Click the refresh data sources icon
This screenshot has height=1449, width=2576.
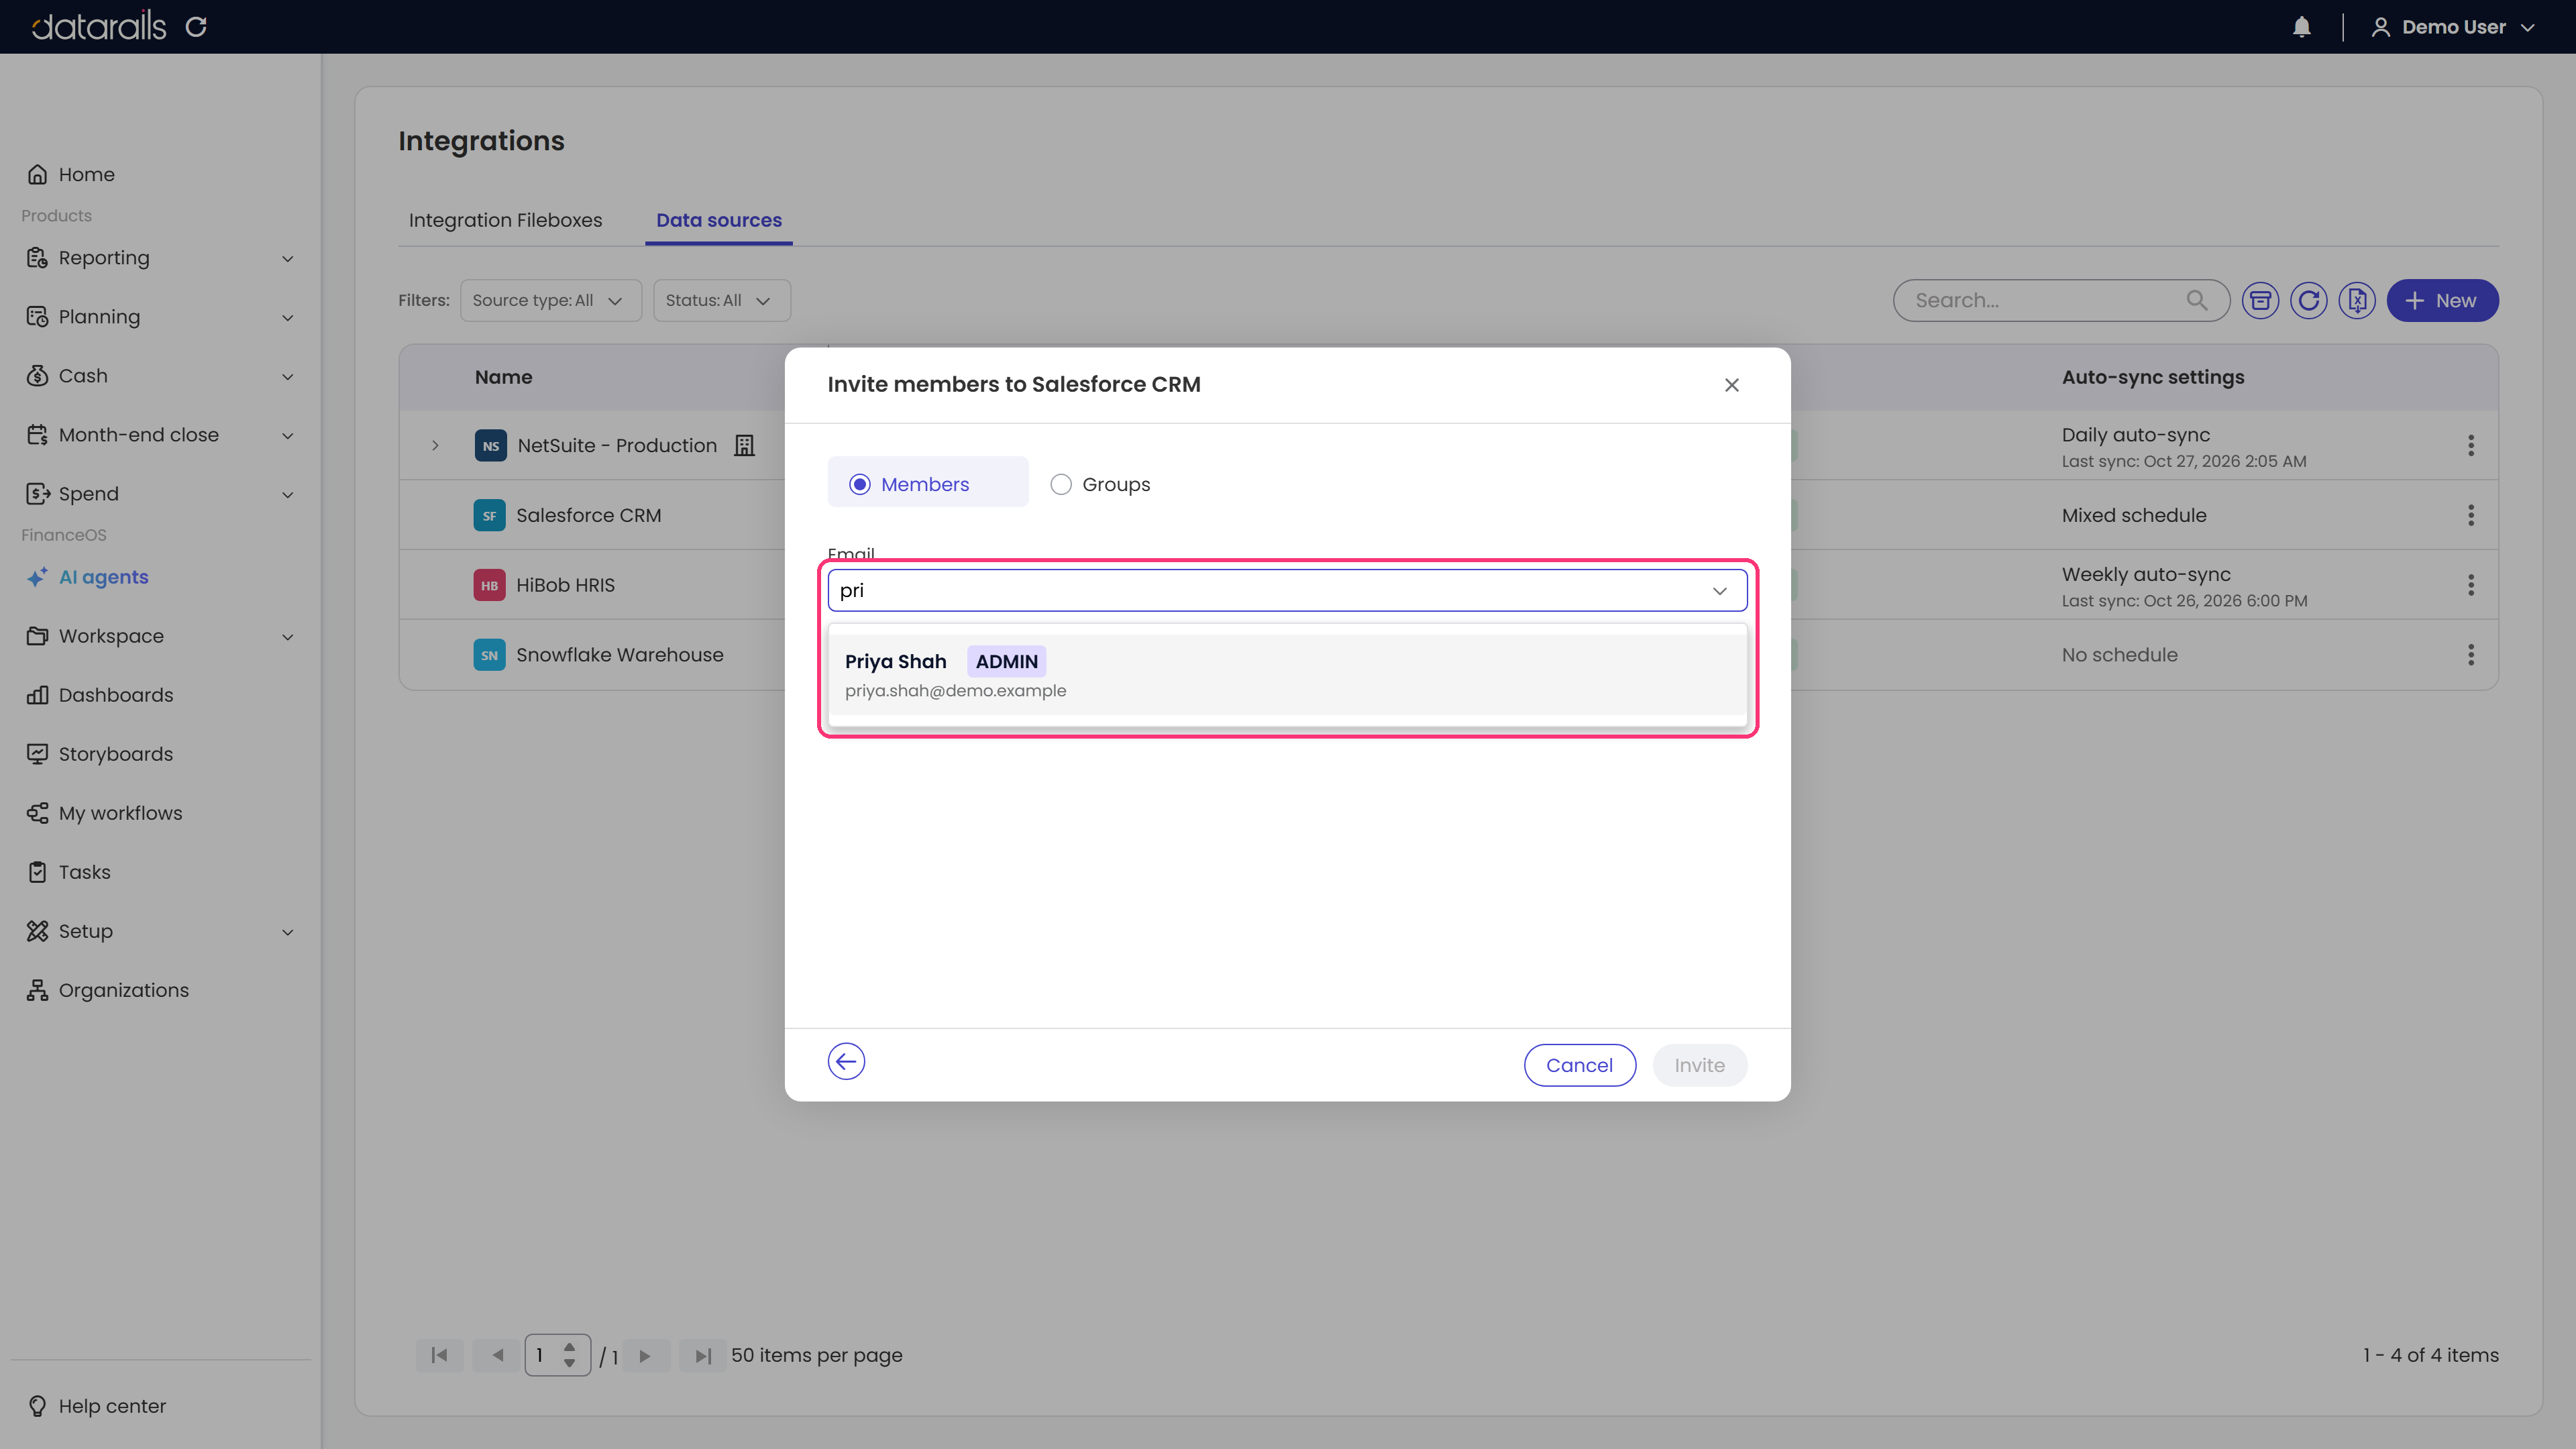pos(2308,300)
